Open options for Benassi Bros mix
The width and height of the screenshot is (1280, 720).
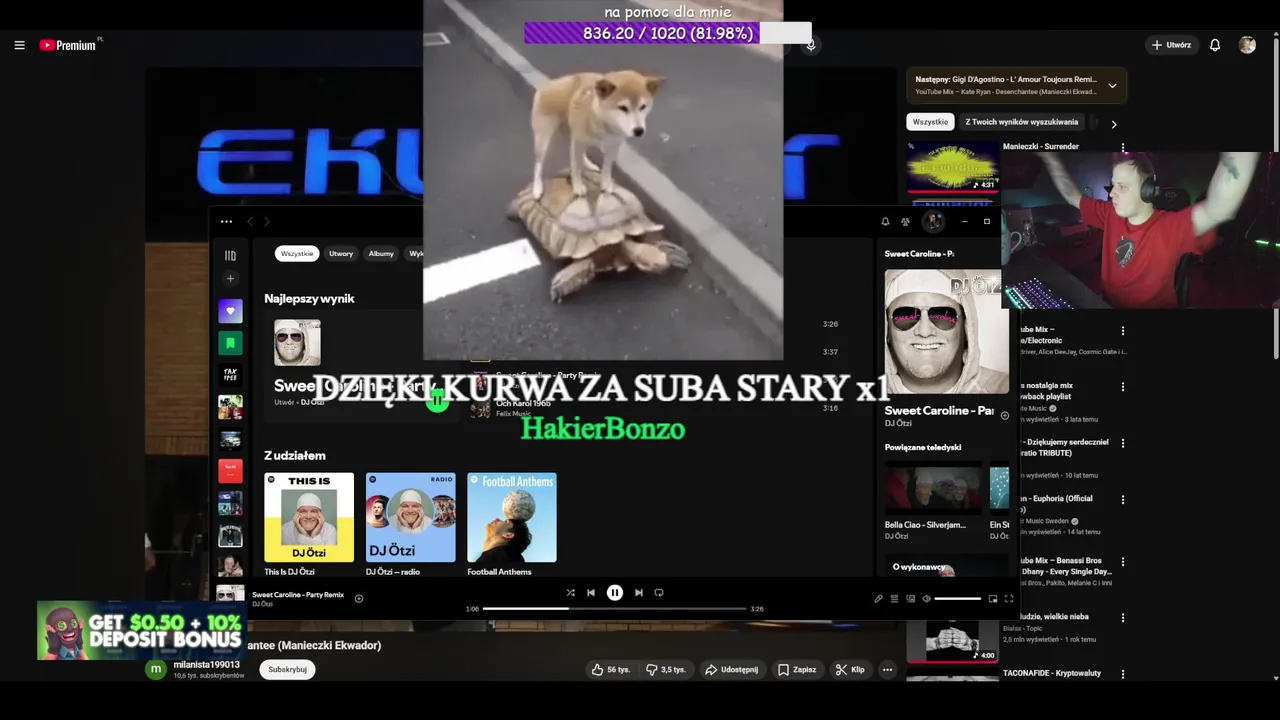click(x=1123, y=562)
